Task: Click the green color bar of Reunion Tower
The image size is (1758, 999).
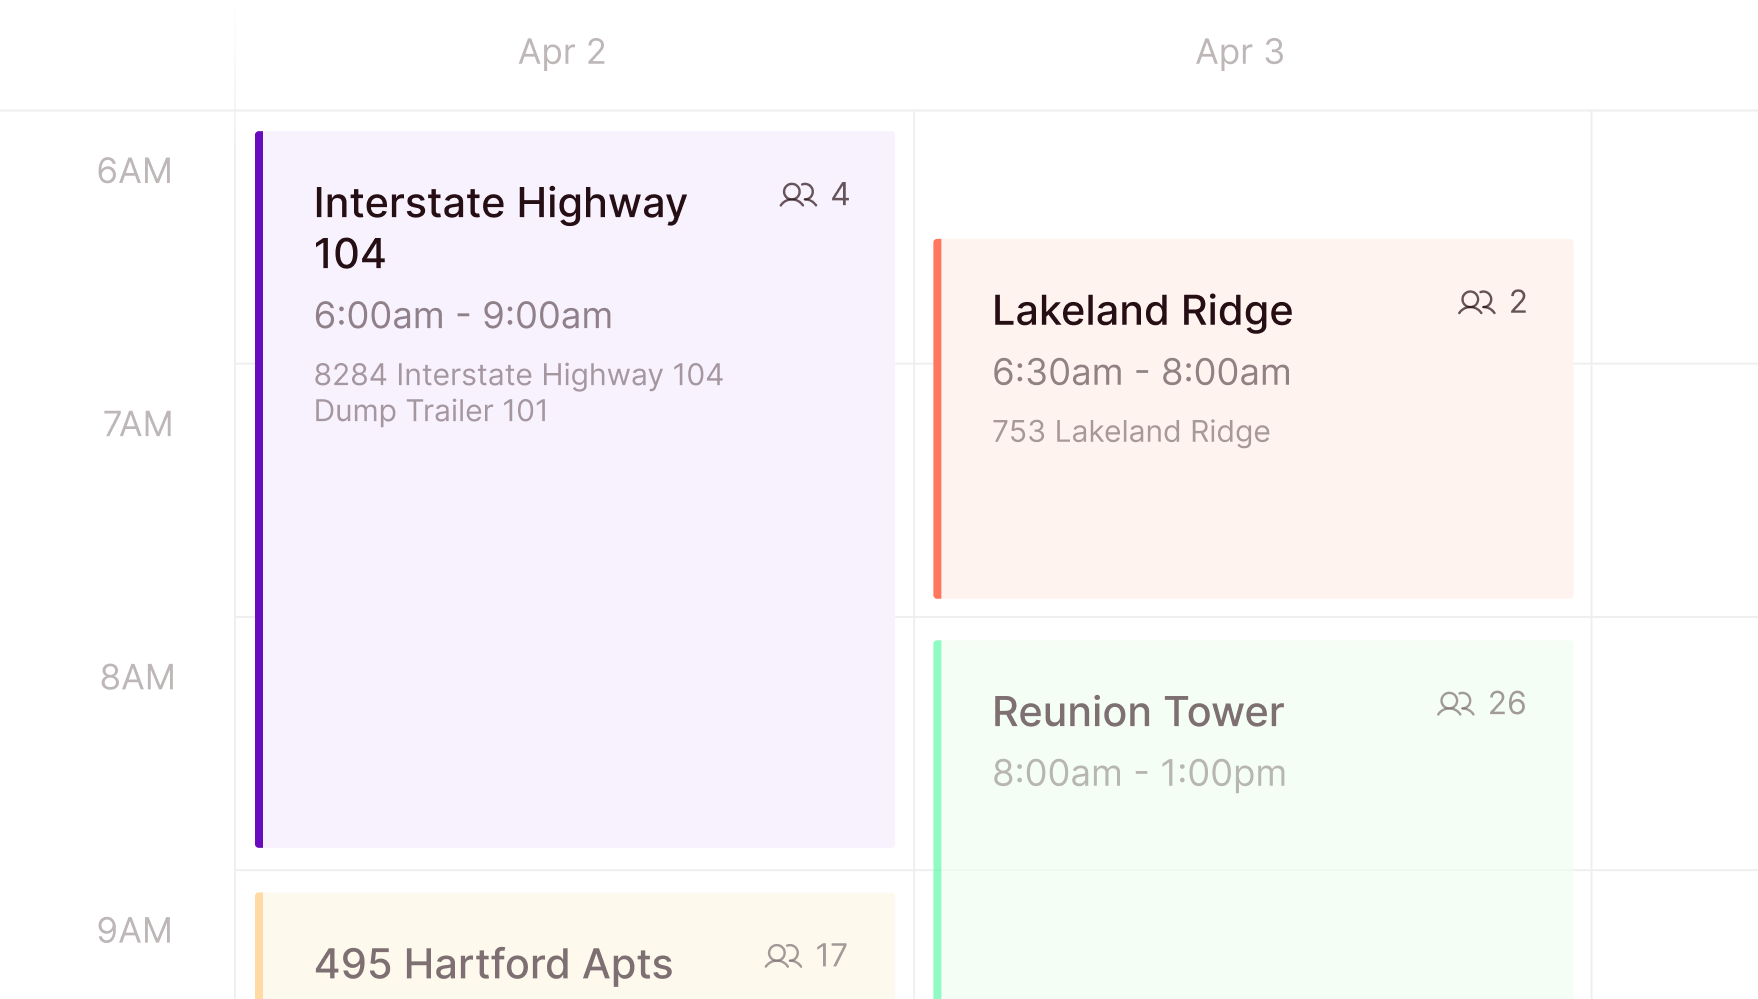Action: tap(937, 819)
